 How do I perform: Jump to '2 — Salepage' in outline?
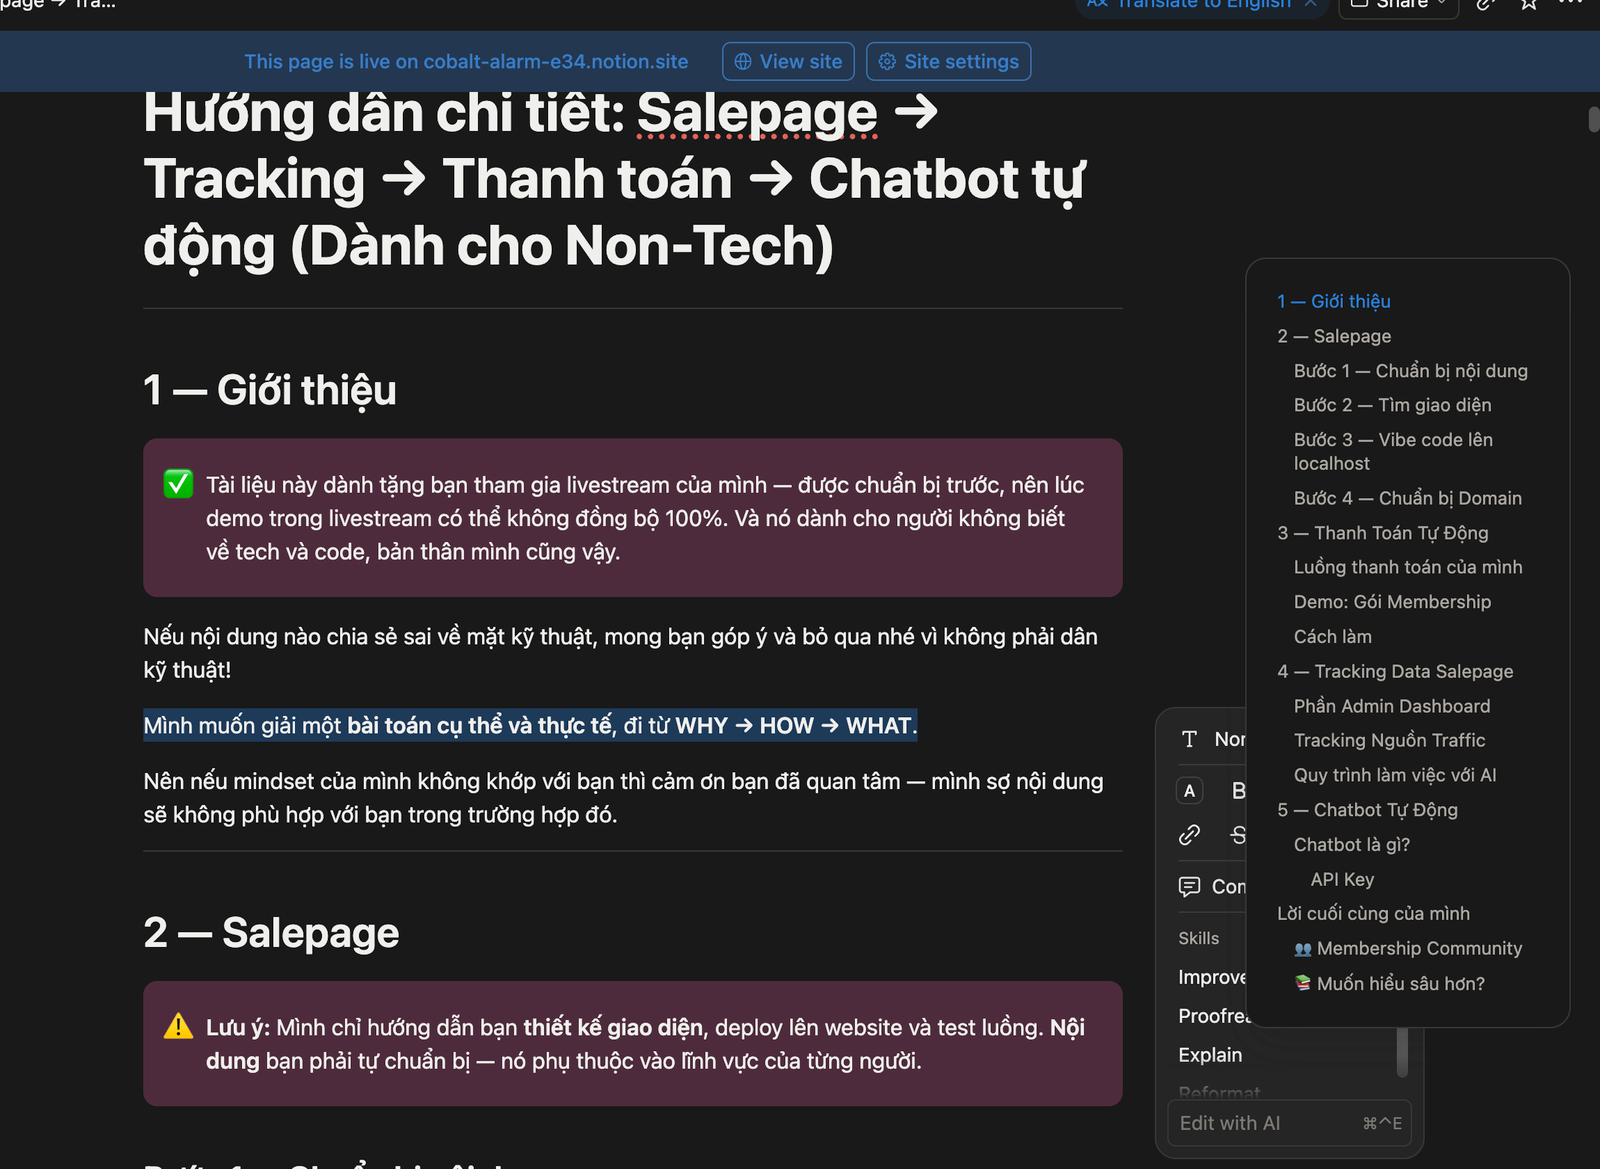pyautogui.click(x=1334, y=336)
